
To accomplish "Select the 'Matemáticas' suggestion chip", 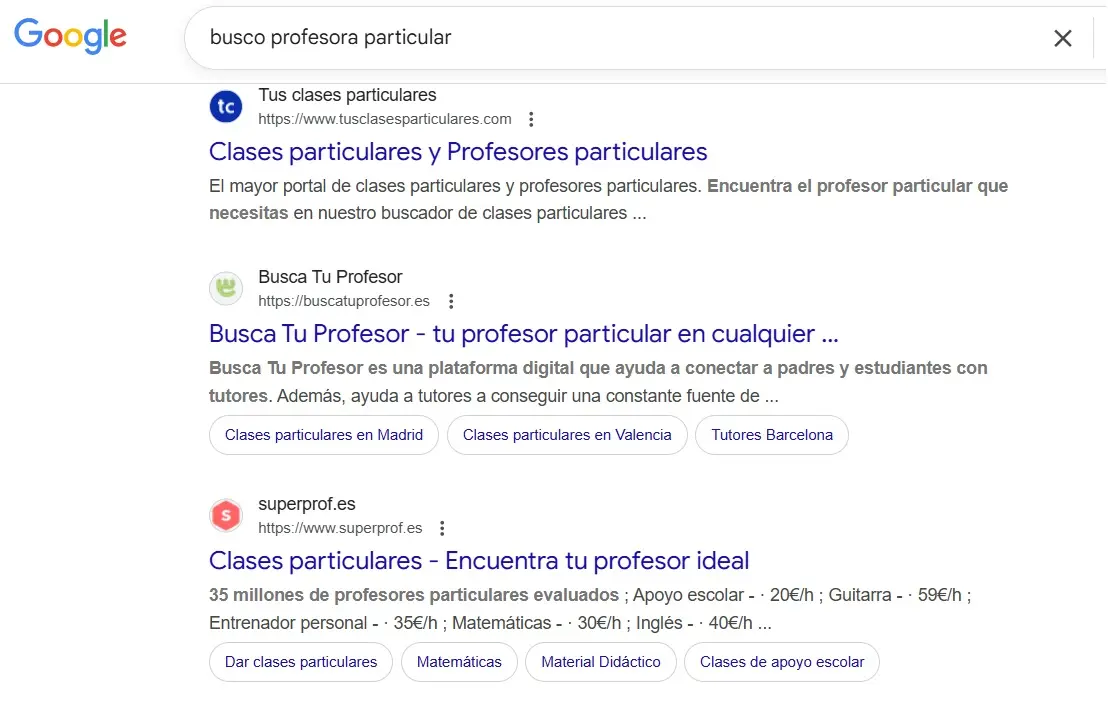I will coord(459,662).
